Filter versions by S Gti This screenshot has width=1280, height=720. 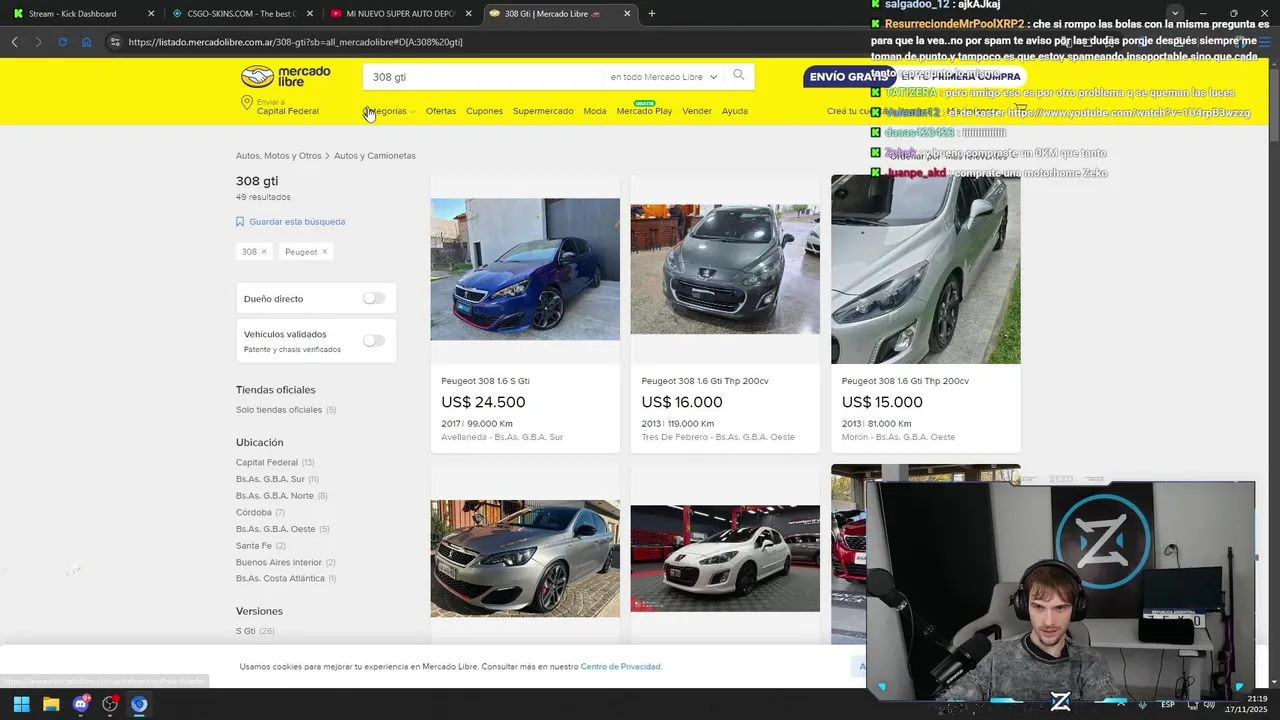click(x=245, y=631)
